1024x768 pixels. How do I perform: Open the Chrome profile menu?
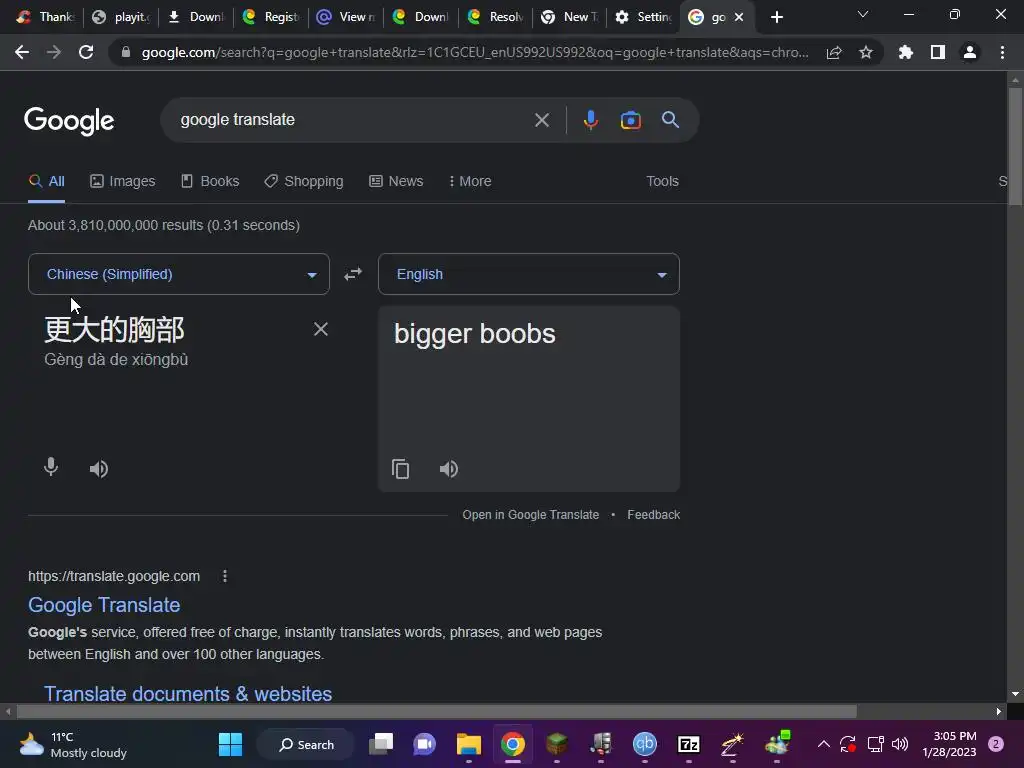[x=970, y=52]
